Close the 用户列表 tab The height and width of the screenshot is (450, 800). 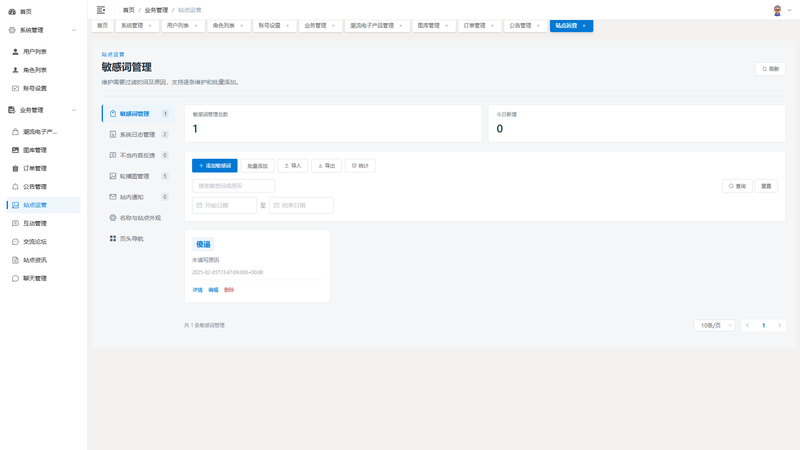click(x=196, y=26)
